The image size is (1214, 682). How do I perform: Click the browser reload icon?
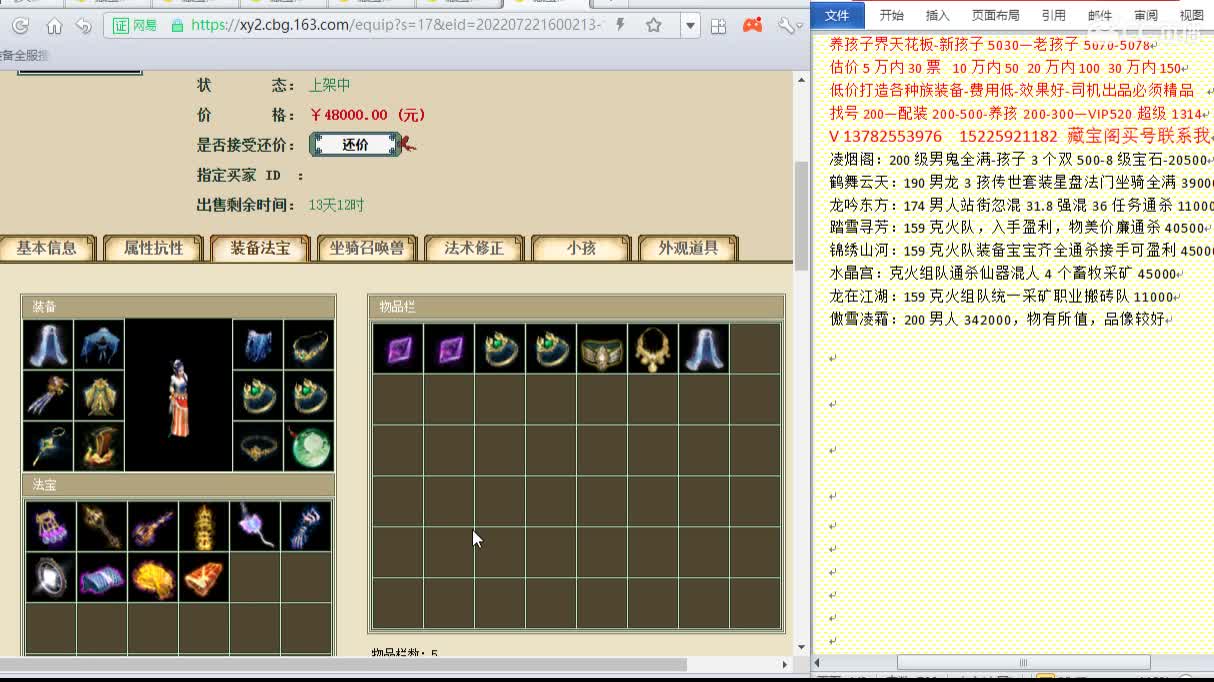tap(20, 26)
